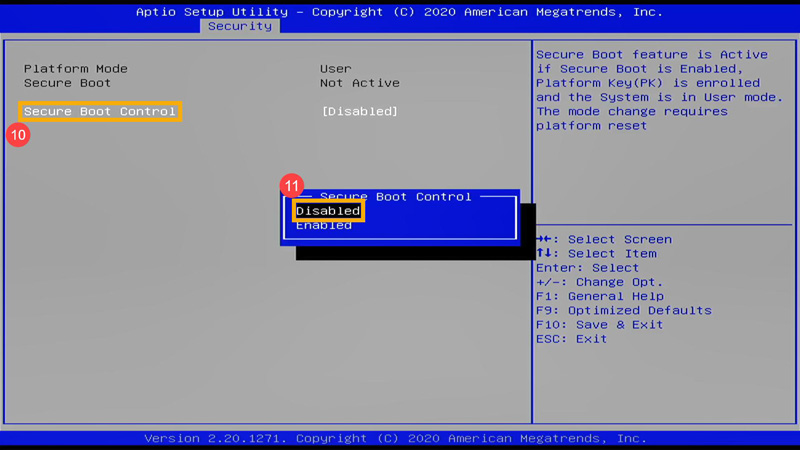Click the up-down arrows beside Select Item
The height and width of the screenshot is (450, 800).
pyautogui.click(x=546, y=254)
